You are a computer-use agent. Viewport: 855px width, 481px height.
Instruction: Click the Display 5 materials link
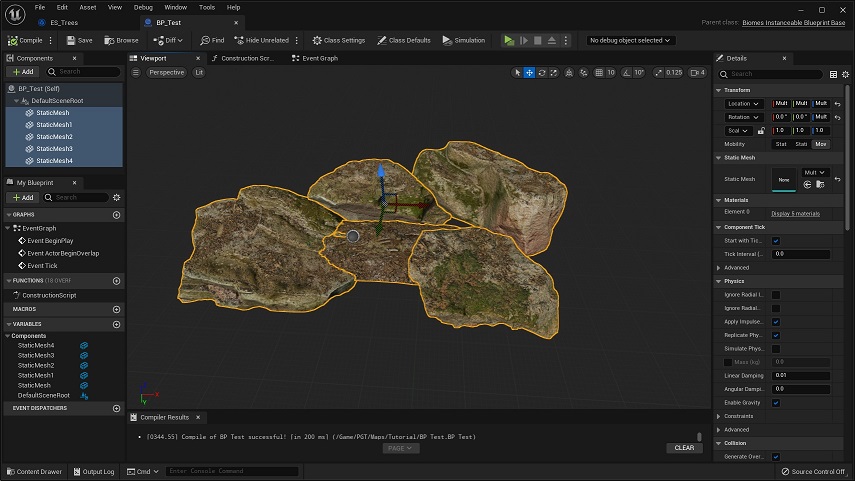(795, 213)
